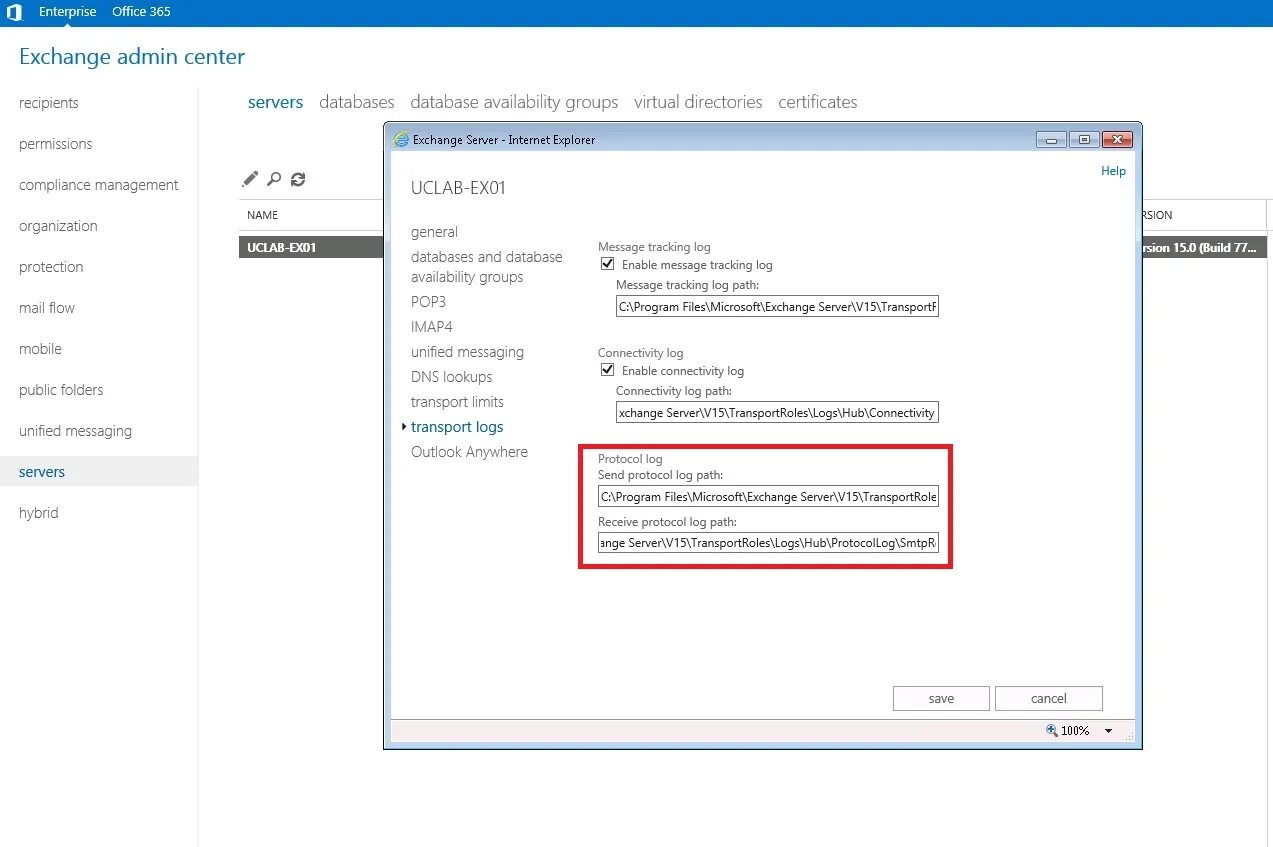1273x847 pixels.
Task: Click the pencil edit icon in servers toolbar
Action: pos(250,179)
